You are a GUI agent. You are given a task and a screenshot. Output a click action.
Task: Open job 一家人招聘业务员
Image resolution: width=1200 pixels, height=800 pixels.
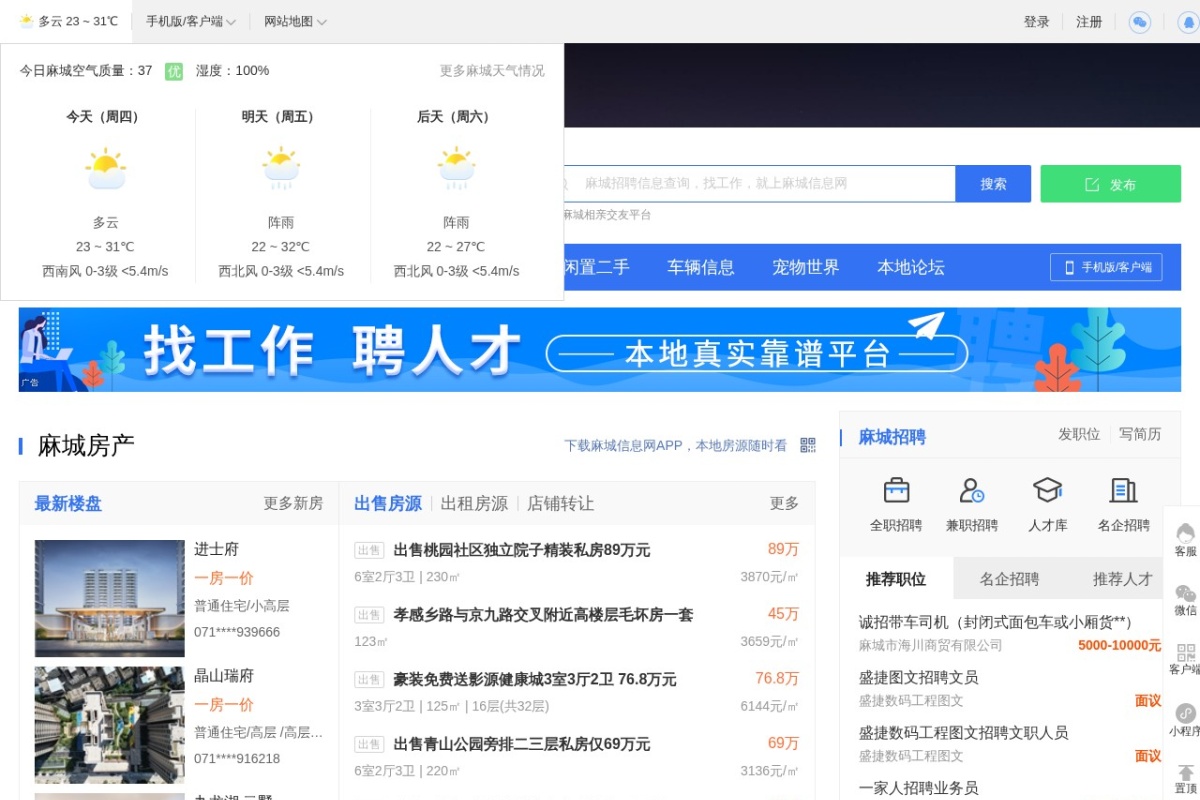[918, 788]
